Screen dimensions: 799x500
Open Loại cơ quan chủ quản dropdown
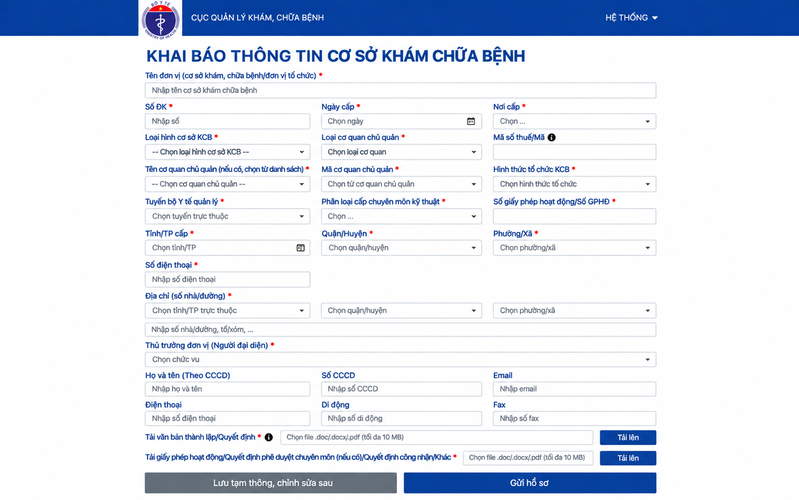point(402,152)
